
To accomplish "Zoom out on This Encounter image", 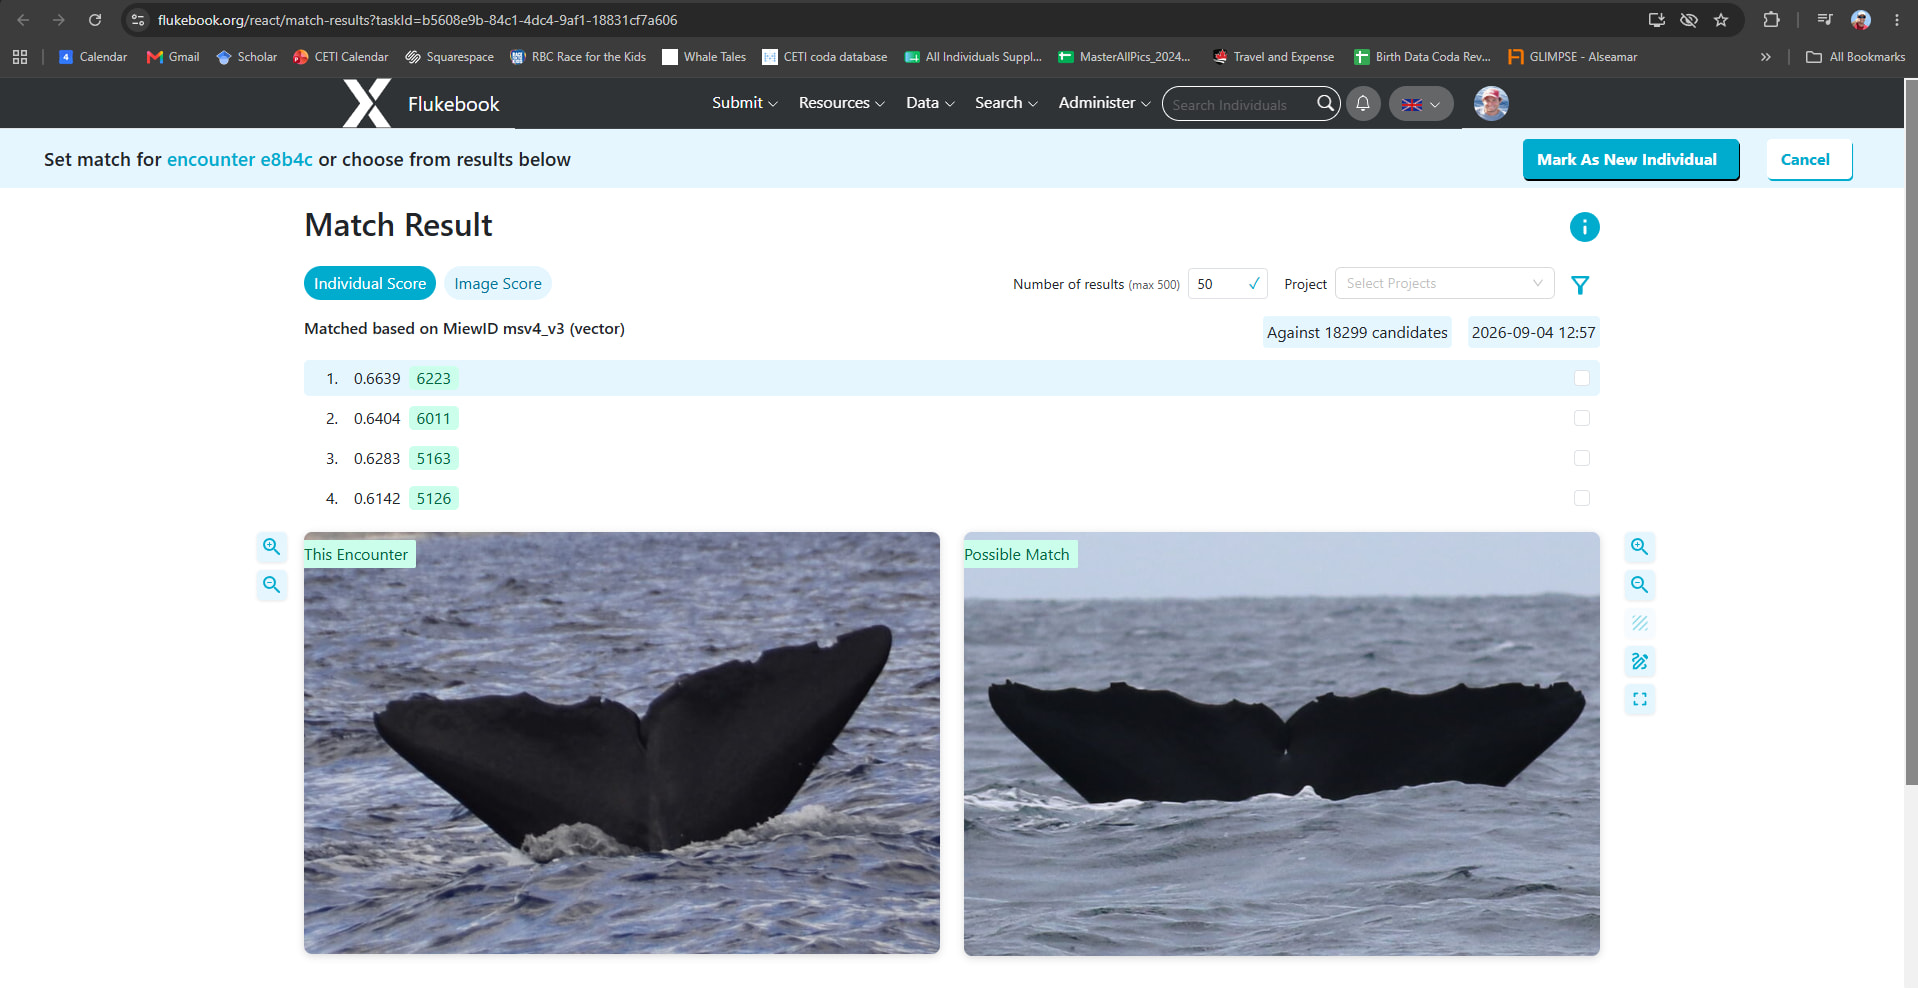I will pos(272,585).
